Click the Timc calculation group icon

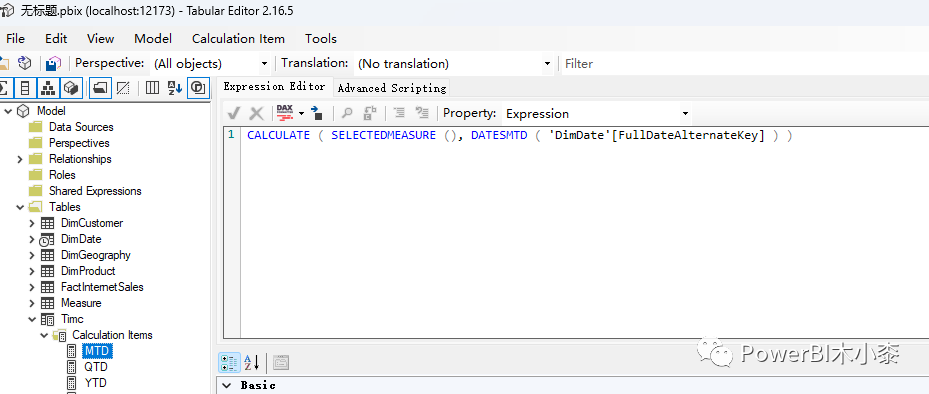tap(47, 319)
